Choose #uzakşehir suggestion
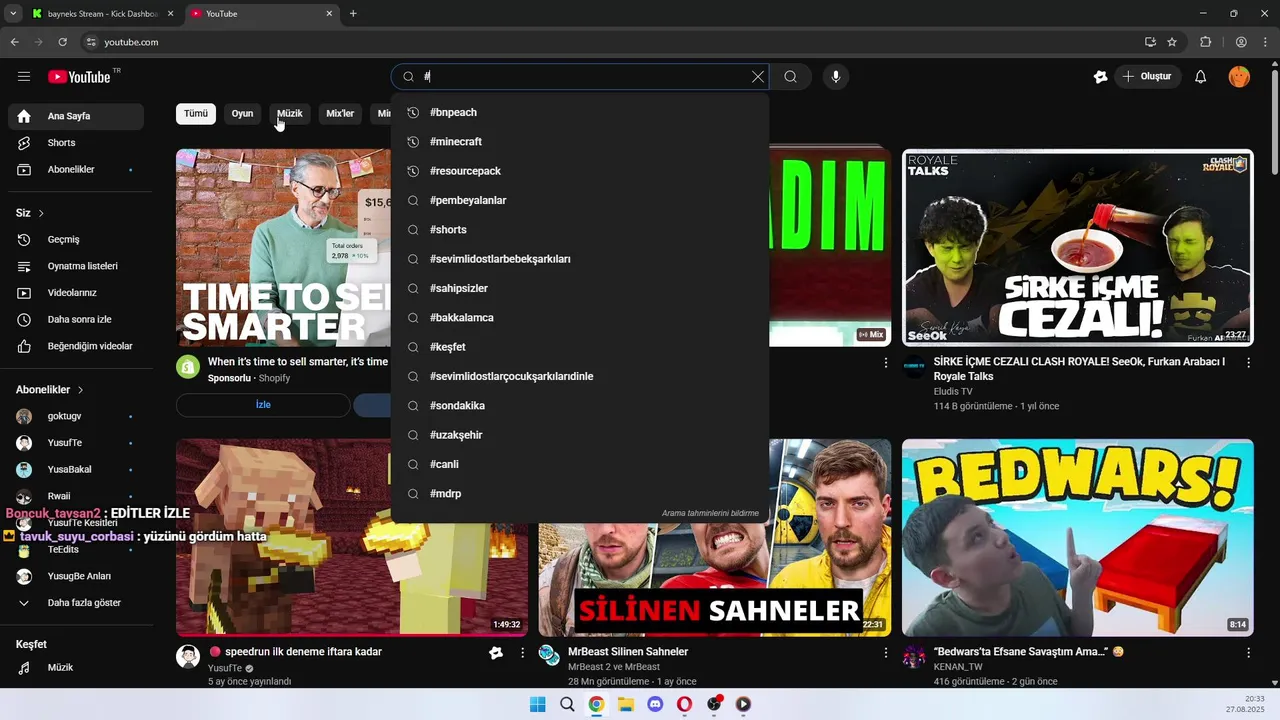Image resolution: width=1280 pixels, height=720 pixels. coord(580,435)
